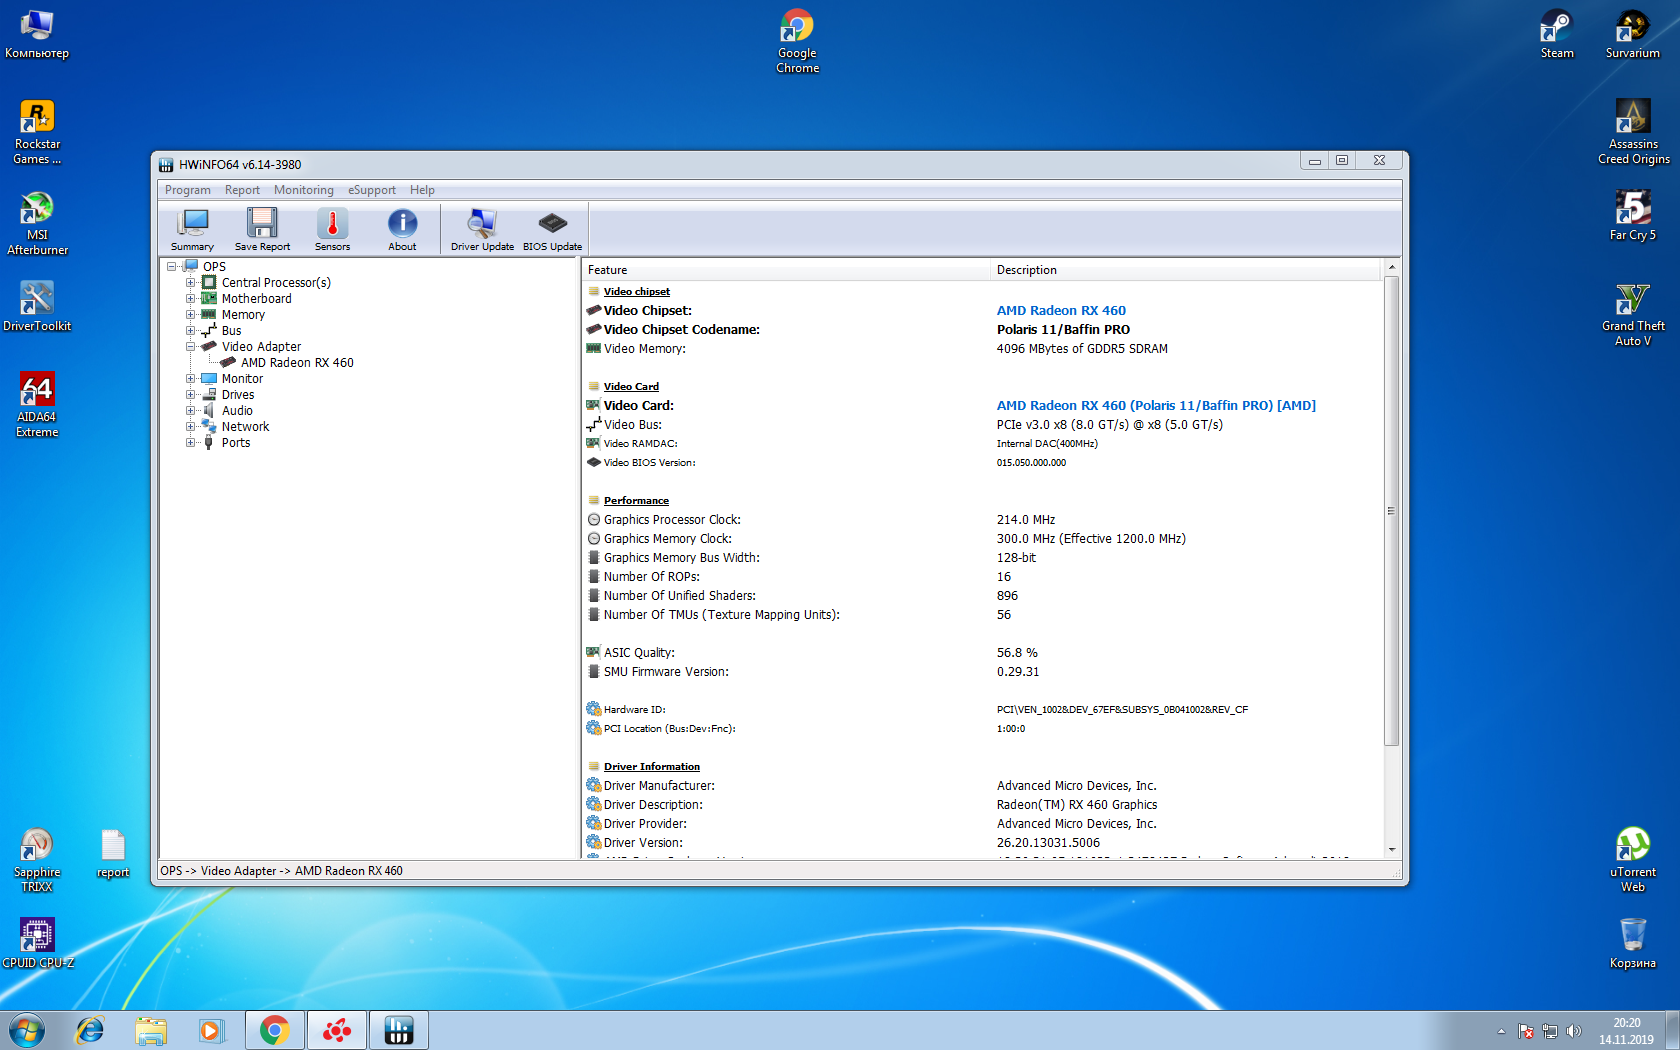This screenshot has height=1050, width=1680.
Task: Select AMD Radeon RX 460 tree item
Action: pyautogui.click(x=297, y=363)
